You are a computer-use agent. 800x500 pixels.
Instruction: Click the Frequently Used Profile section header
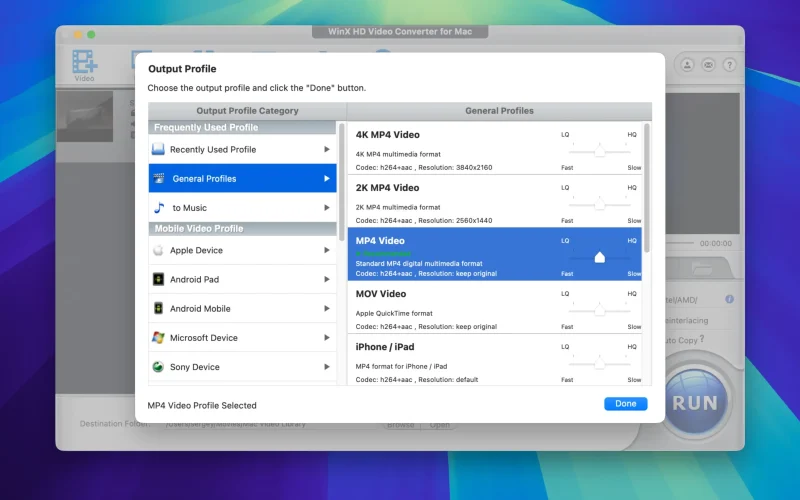pyautogui.click(x=242, y=127)
